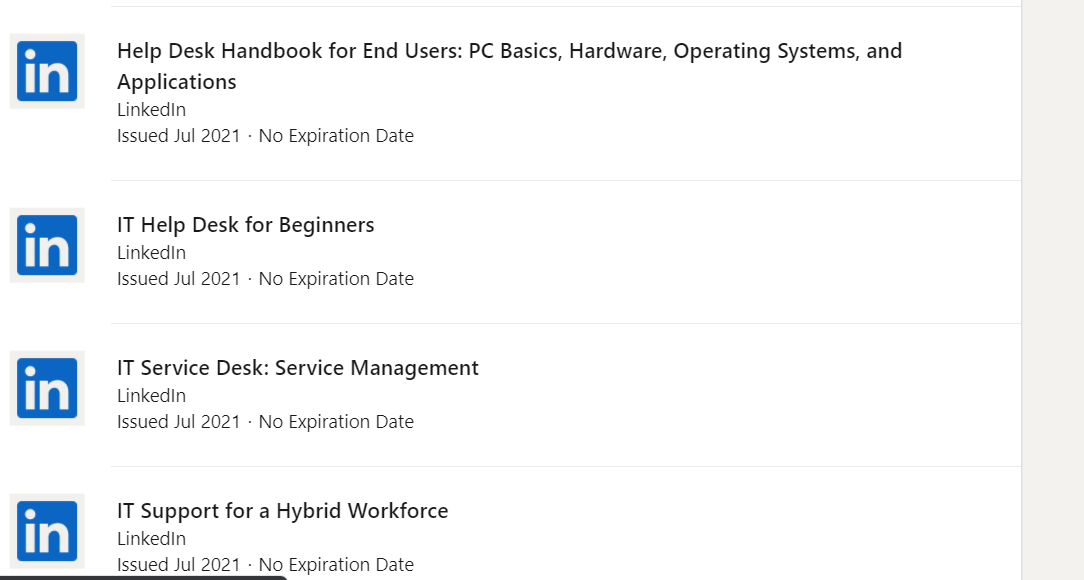This screenshot has width=1084, height=580.
Task: Open IT Service Desk: Service Management title
Action: 297,368
